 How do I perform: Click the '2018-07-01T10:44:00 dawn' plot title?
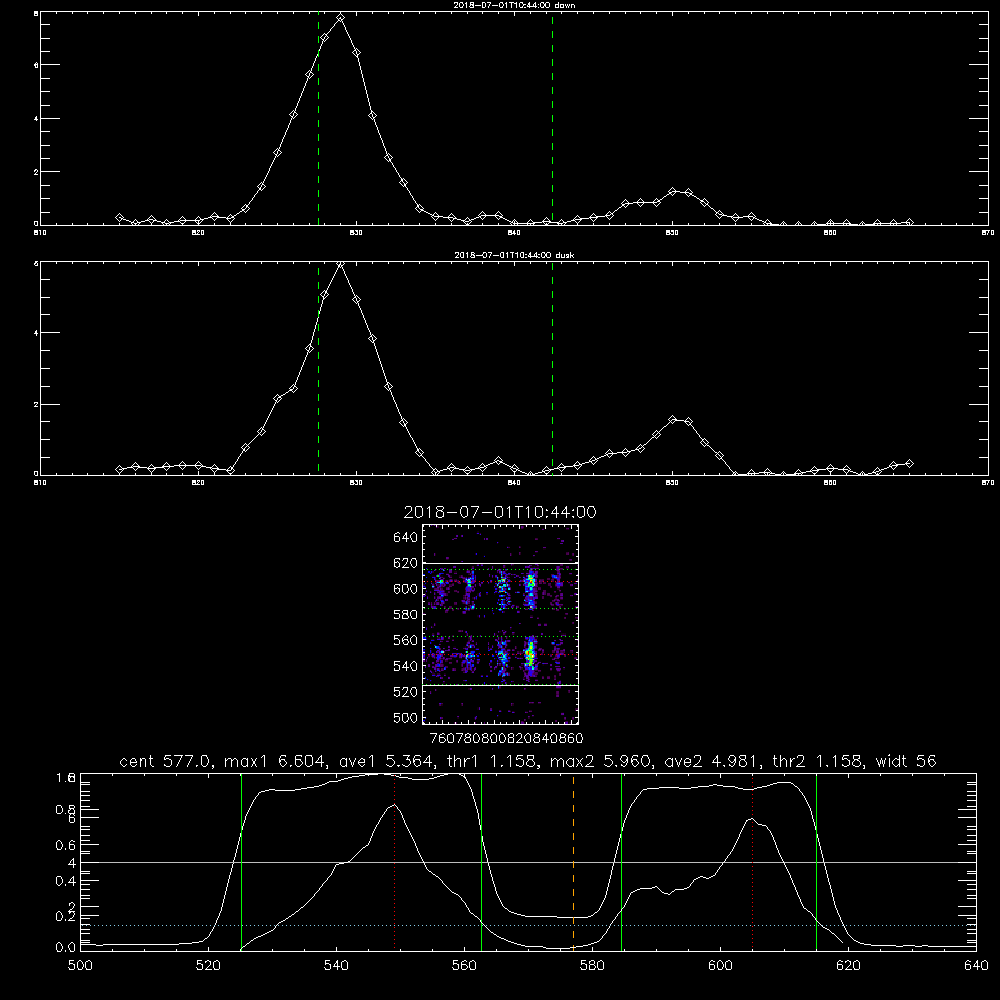pos(514,5)
